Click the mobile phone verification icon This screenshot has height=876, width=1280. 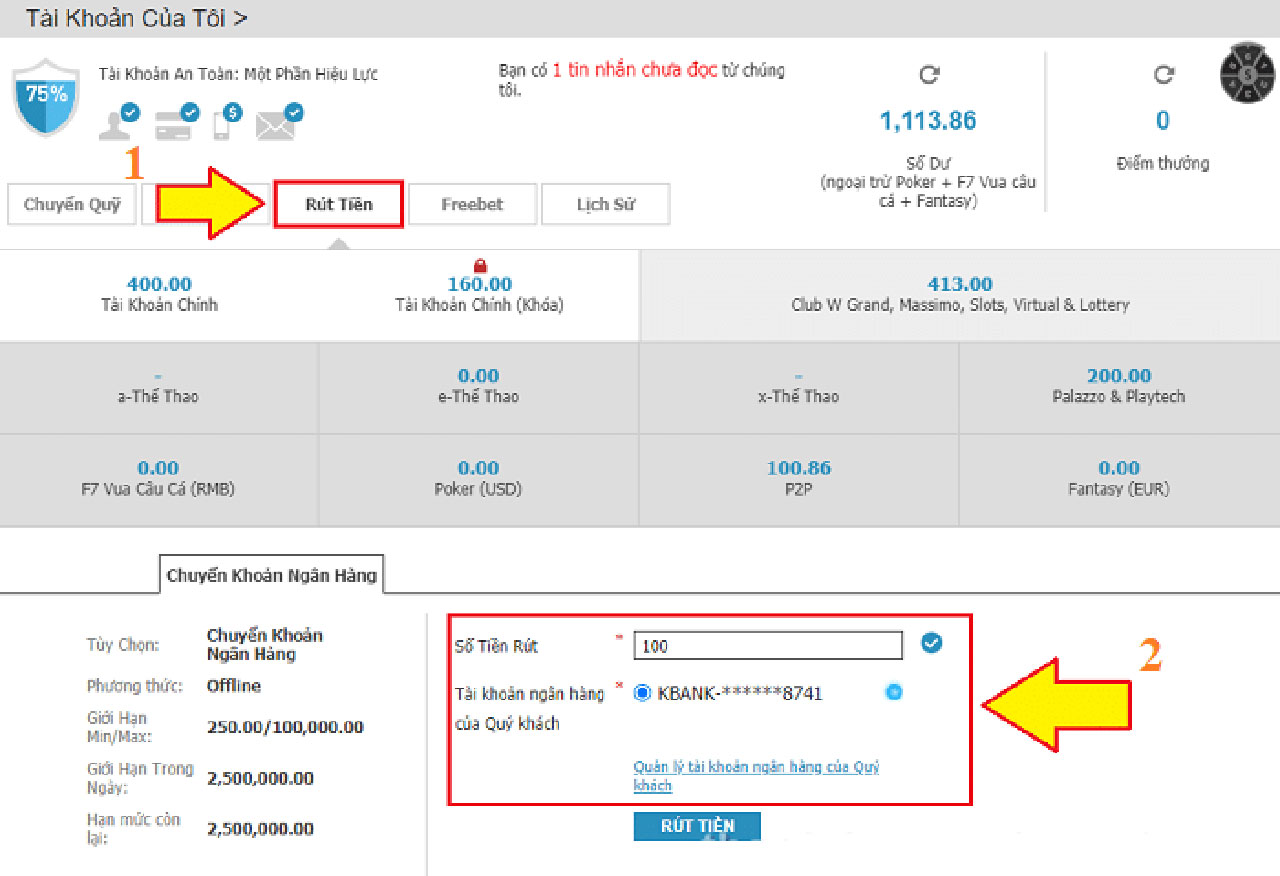point(226,124)
